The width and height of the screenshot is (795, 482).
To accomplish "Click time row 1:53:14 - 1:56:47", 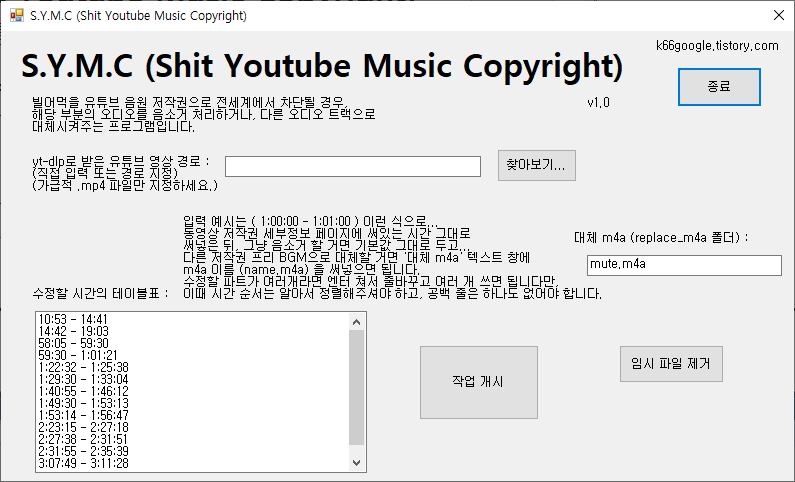I will (x=84, y=415).
